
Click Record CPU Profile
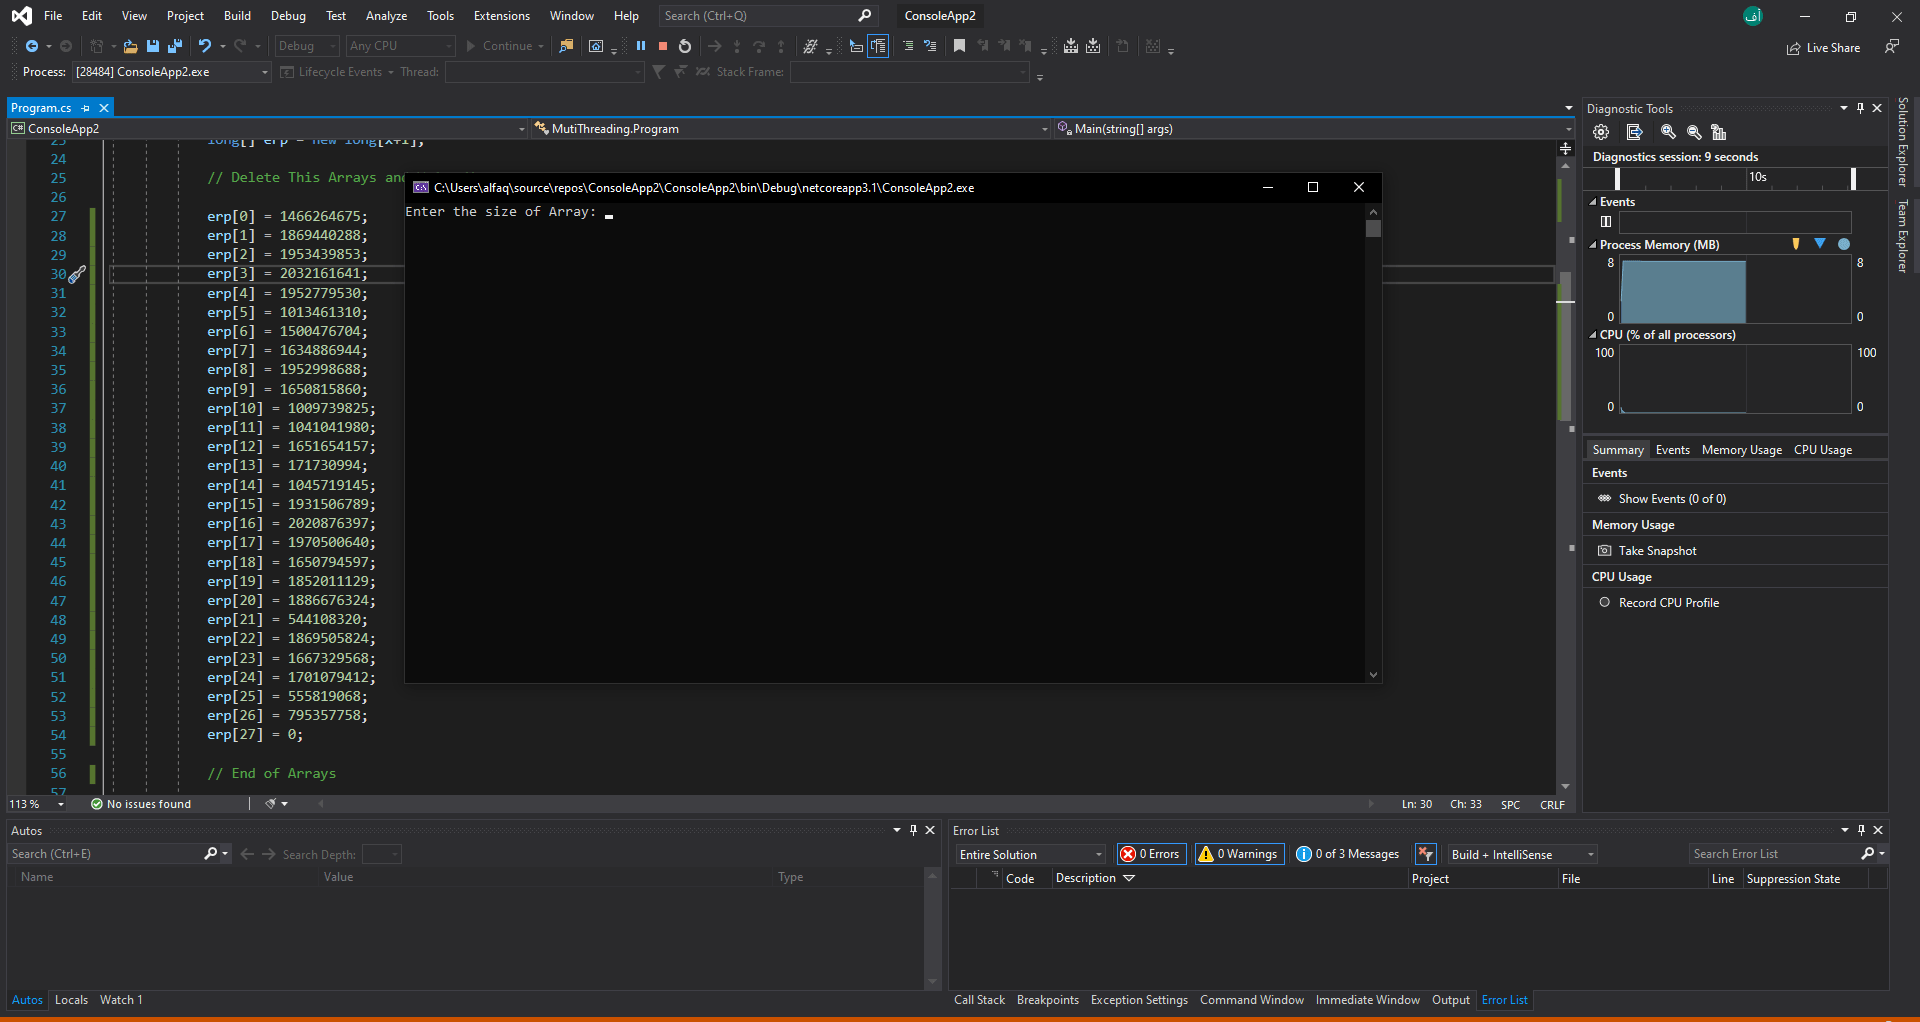pyautogui.click(x=1668, y=602)
